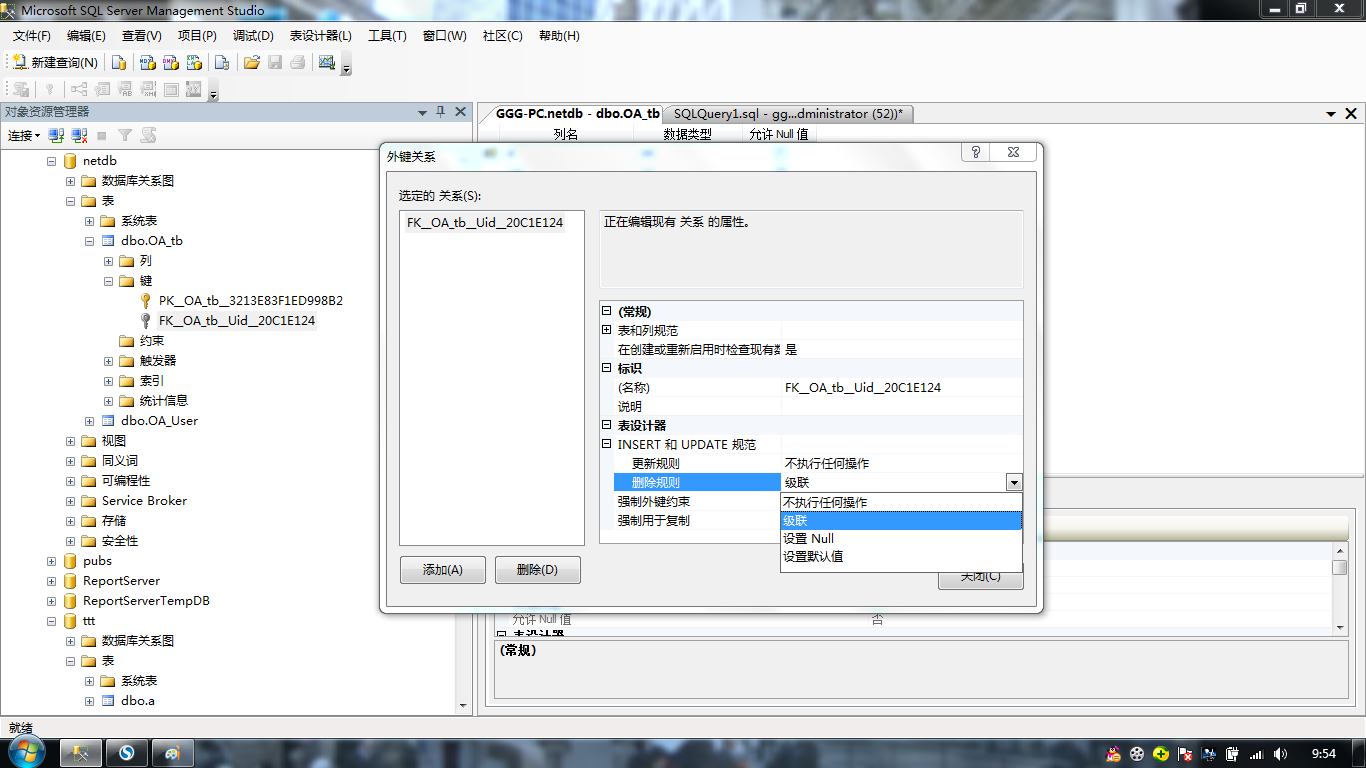Create a new XMLA query
This screenshot has width=1366, height=768.
[194, 61]
